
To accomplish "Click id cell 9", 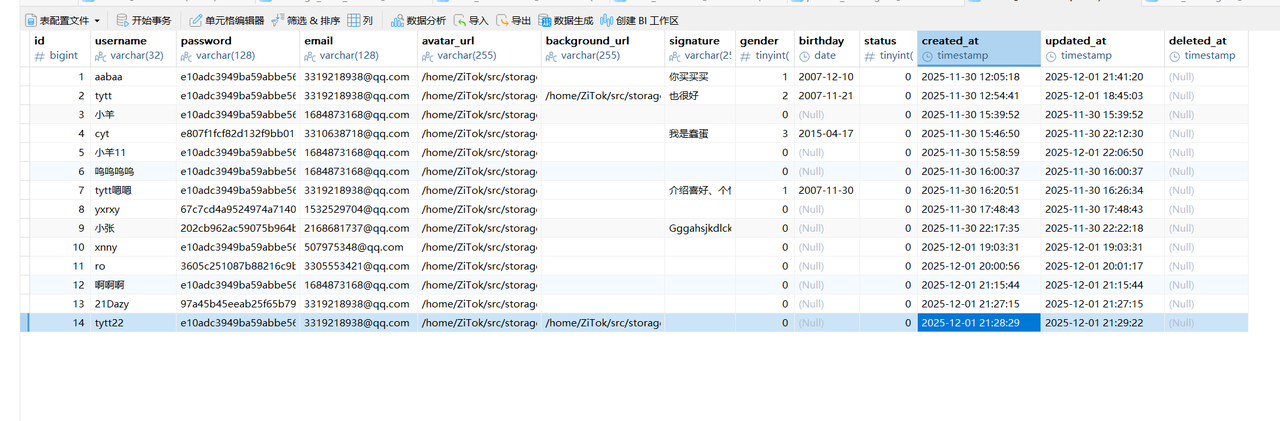I will click(x=58, y=229).
